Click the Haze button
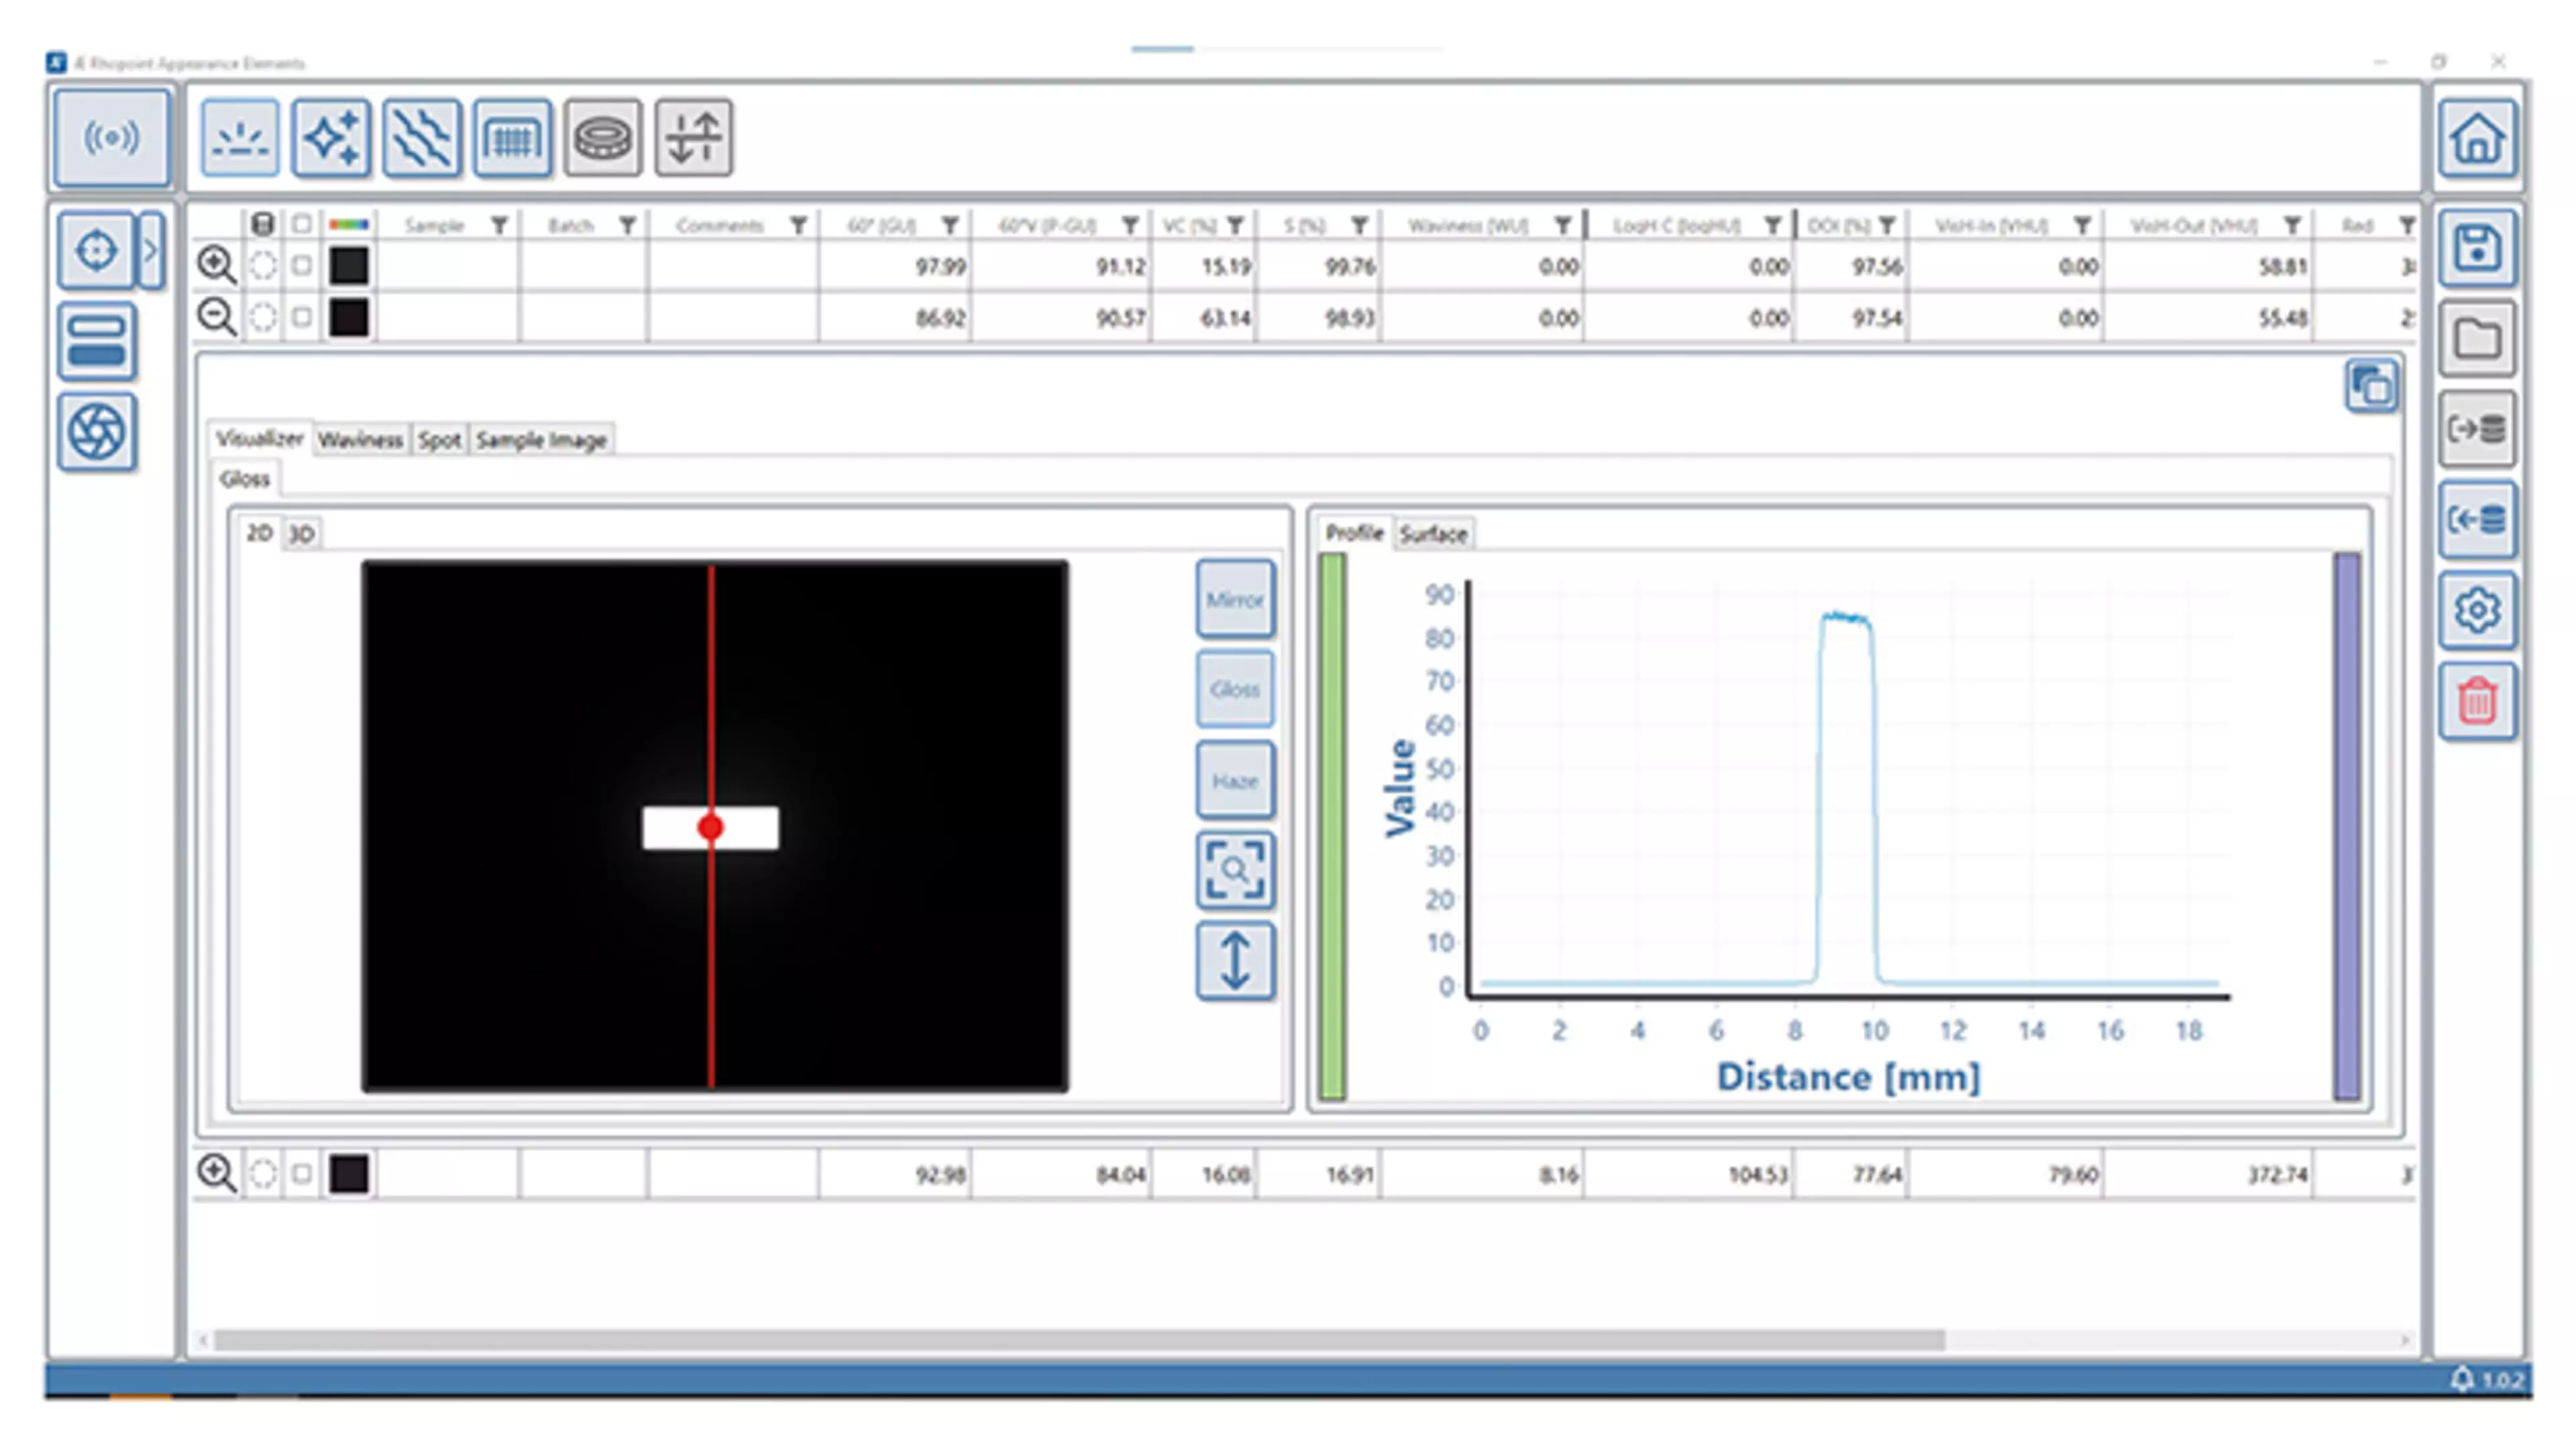Image resolution: width=2576 pixels, height=1447 pixels. point(1235,780)
